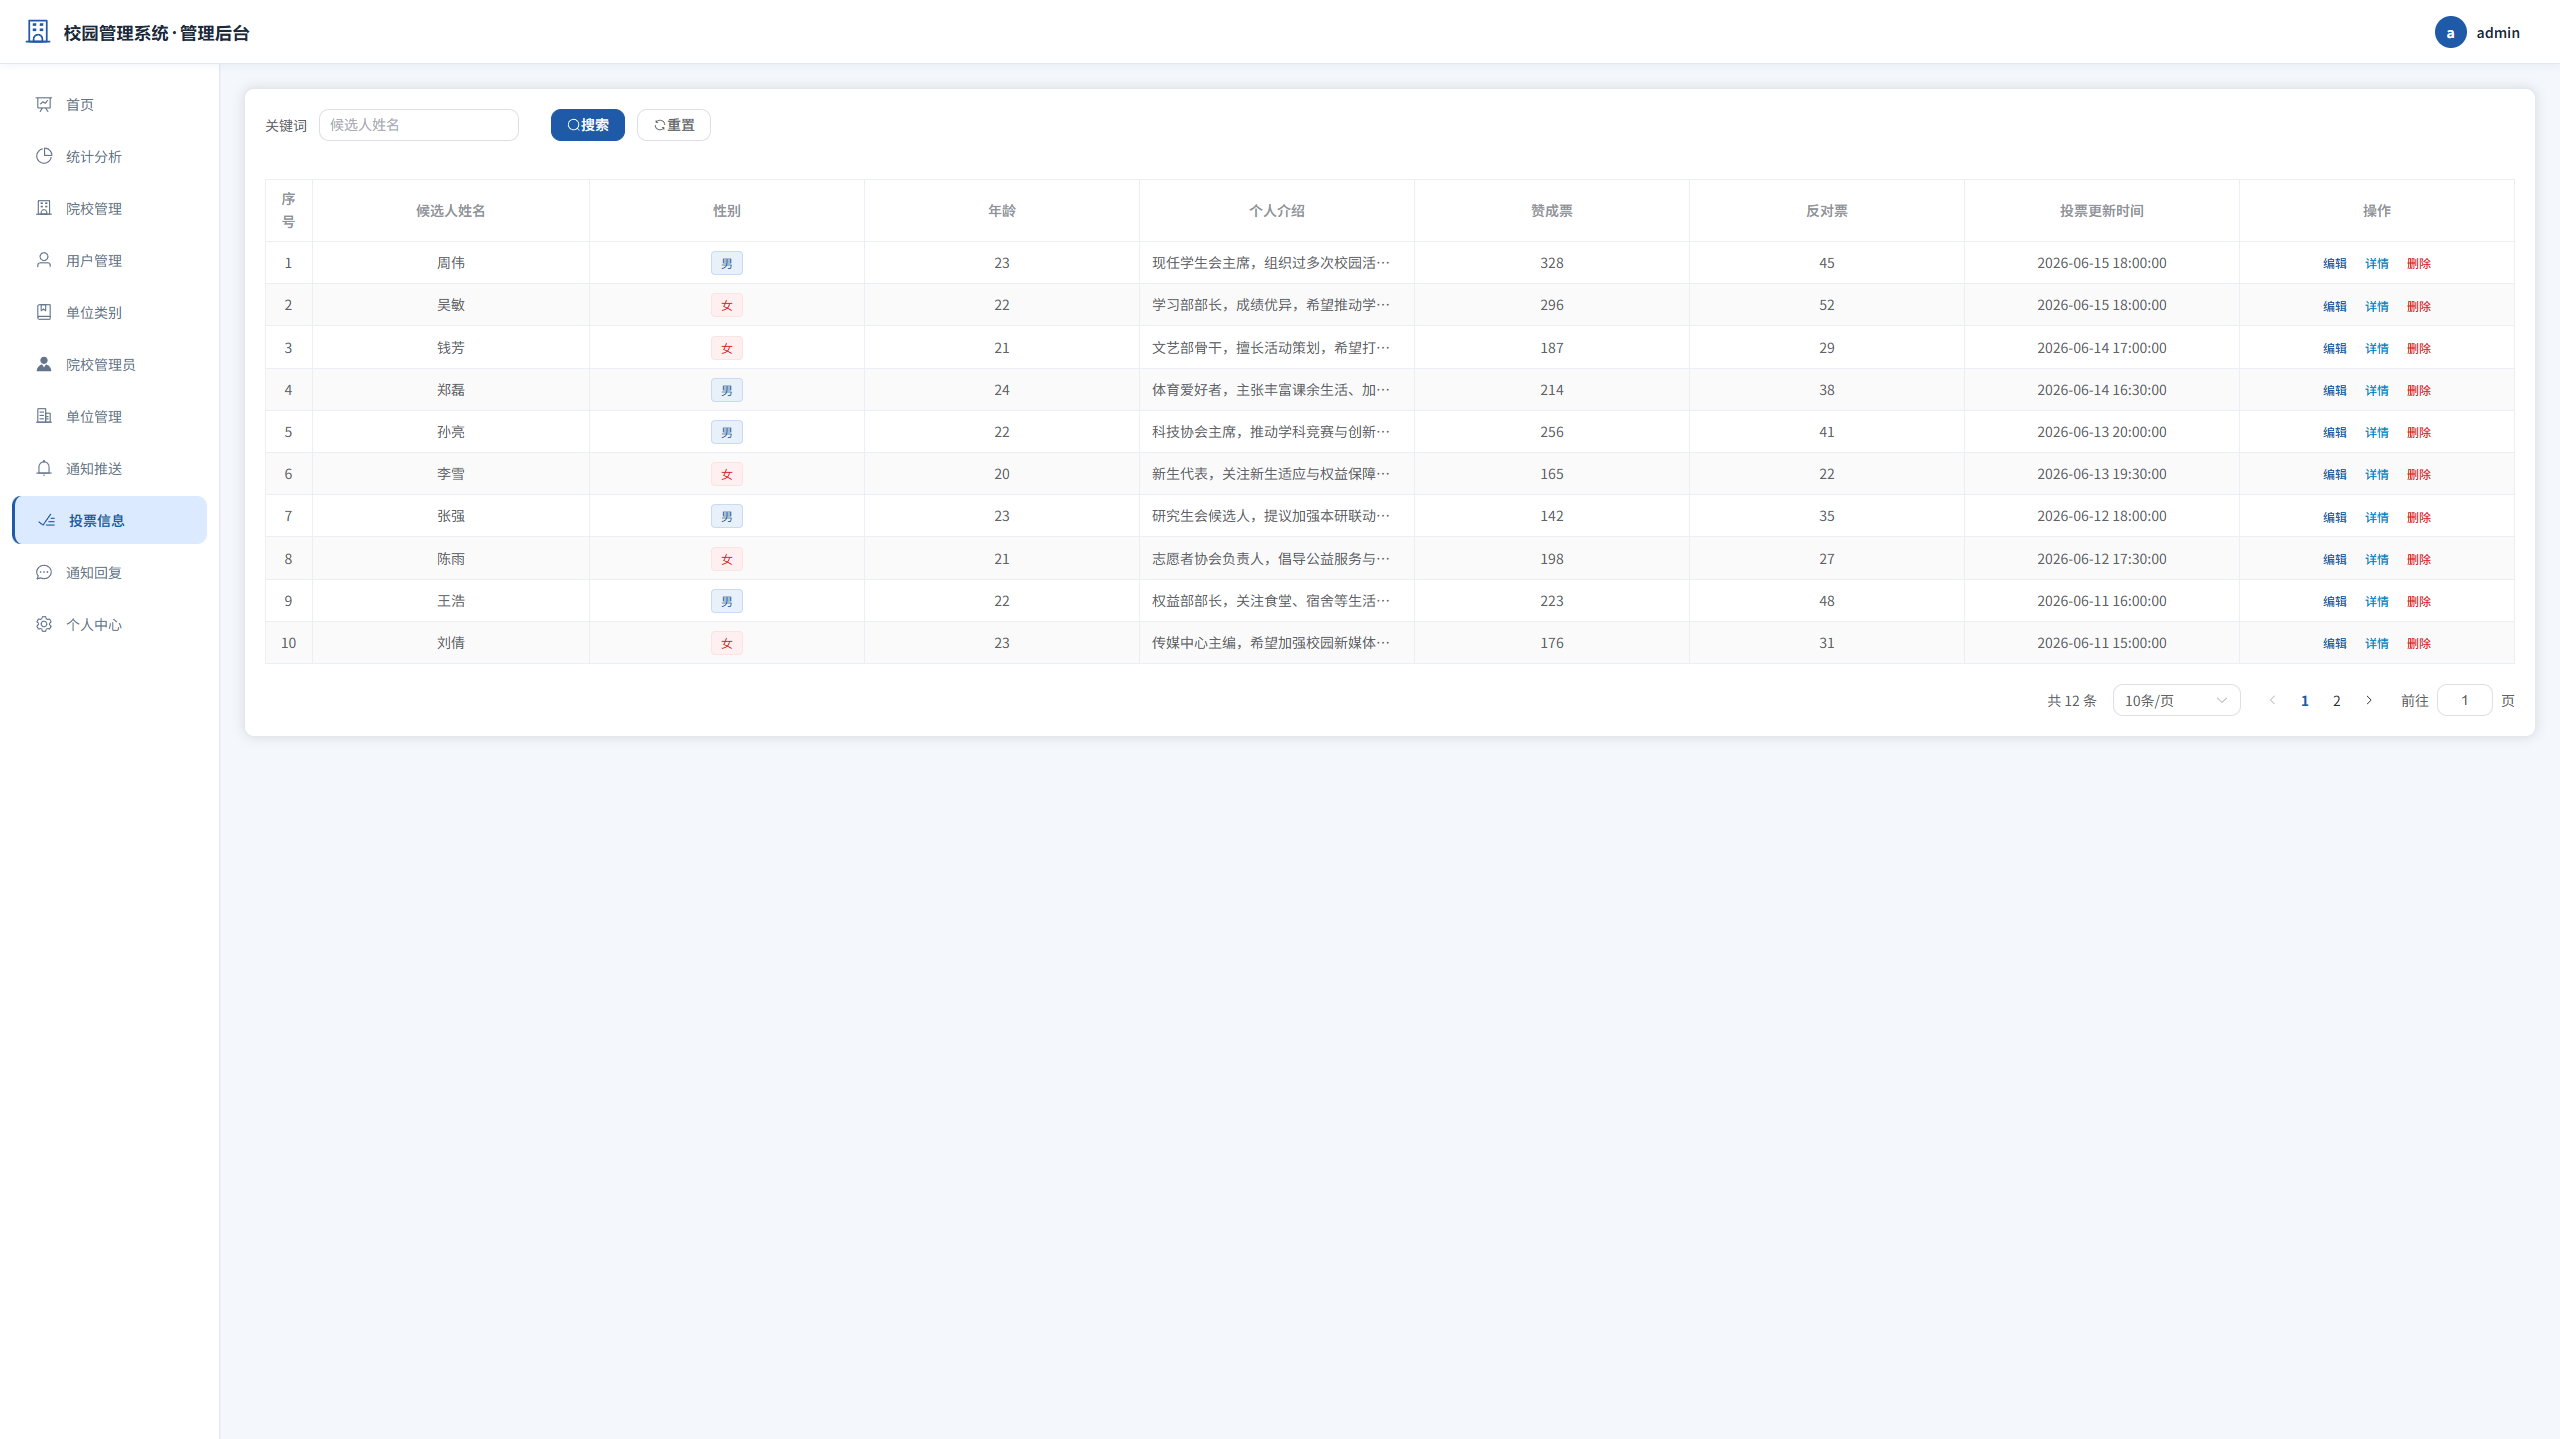
Task: Click the admin username text
Action: [x=2498, y=32]
